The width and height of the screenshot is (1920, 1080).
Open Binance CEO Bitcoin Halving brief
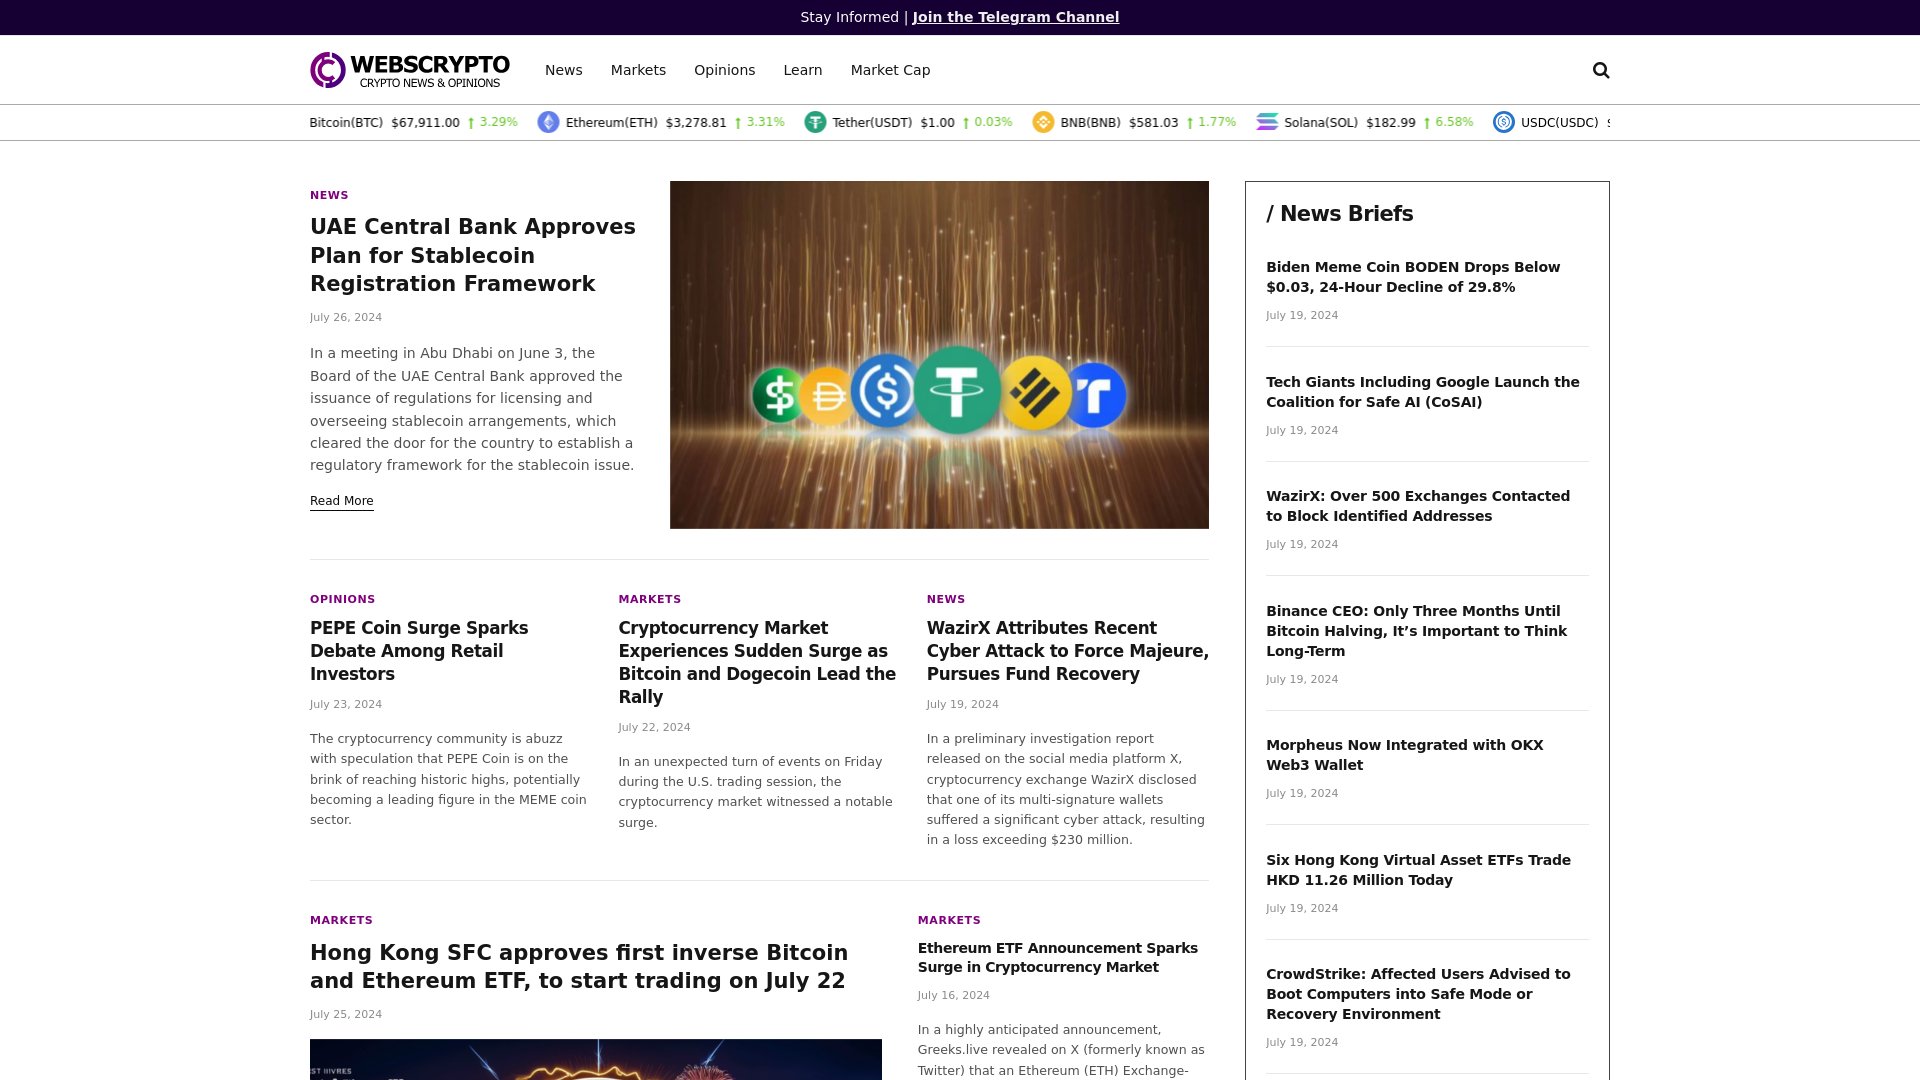click(1417, 631)
